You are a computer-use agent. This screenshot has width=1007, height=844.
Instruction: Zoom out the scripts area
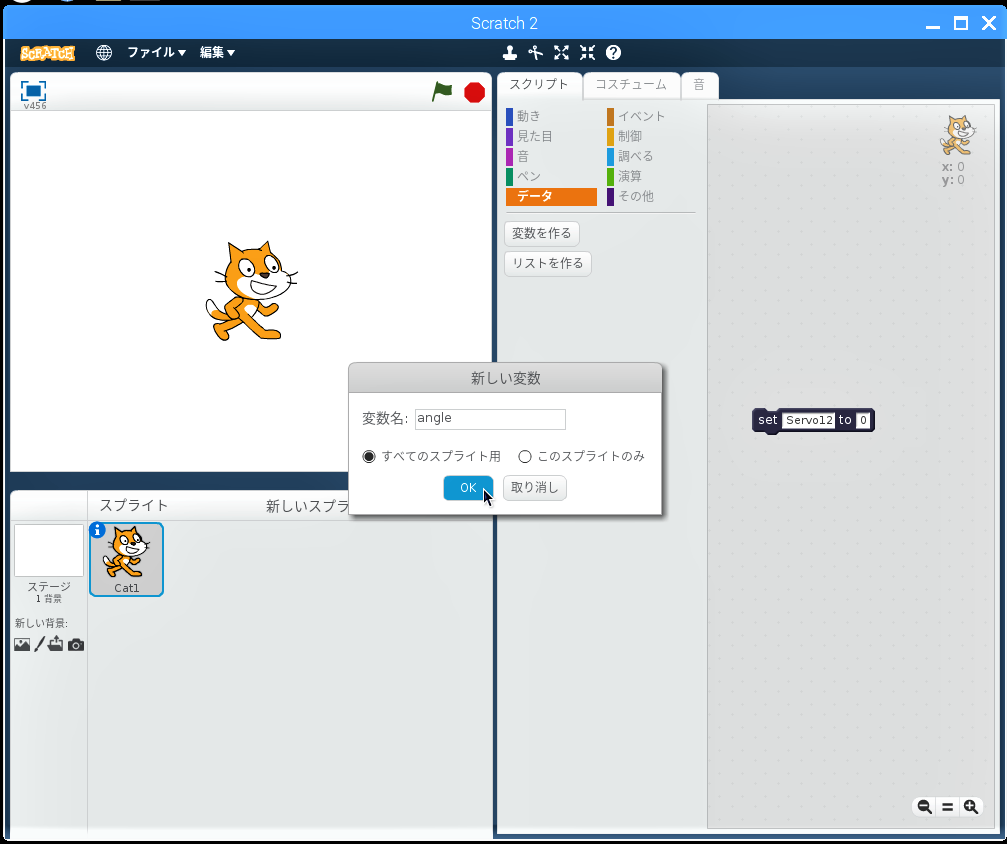coord(924,807)
